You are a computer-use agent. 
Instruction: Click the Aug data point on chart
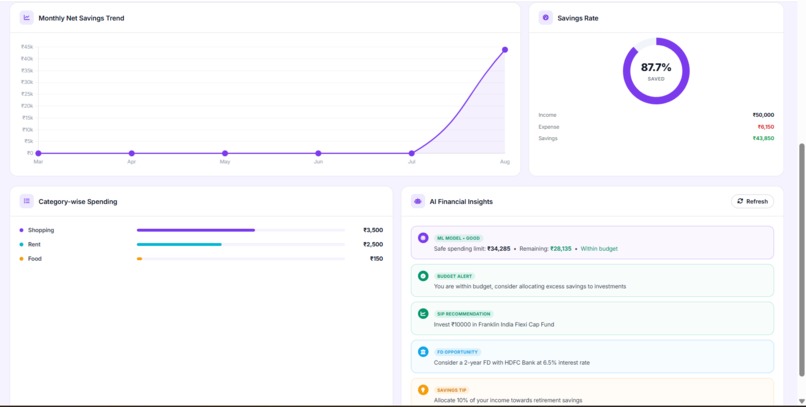[x=505, y=50]
